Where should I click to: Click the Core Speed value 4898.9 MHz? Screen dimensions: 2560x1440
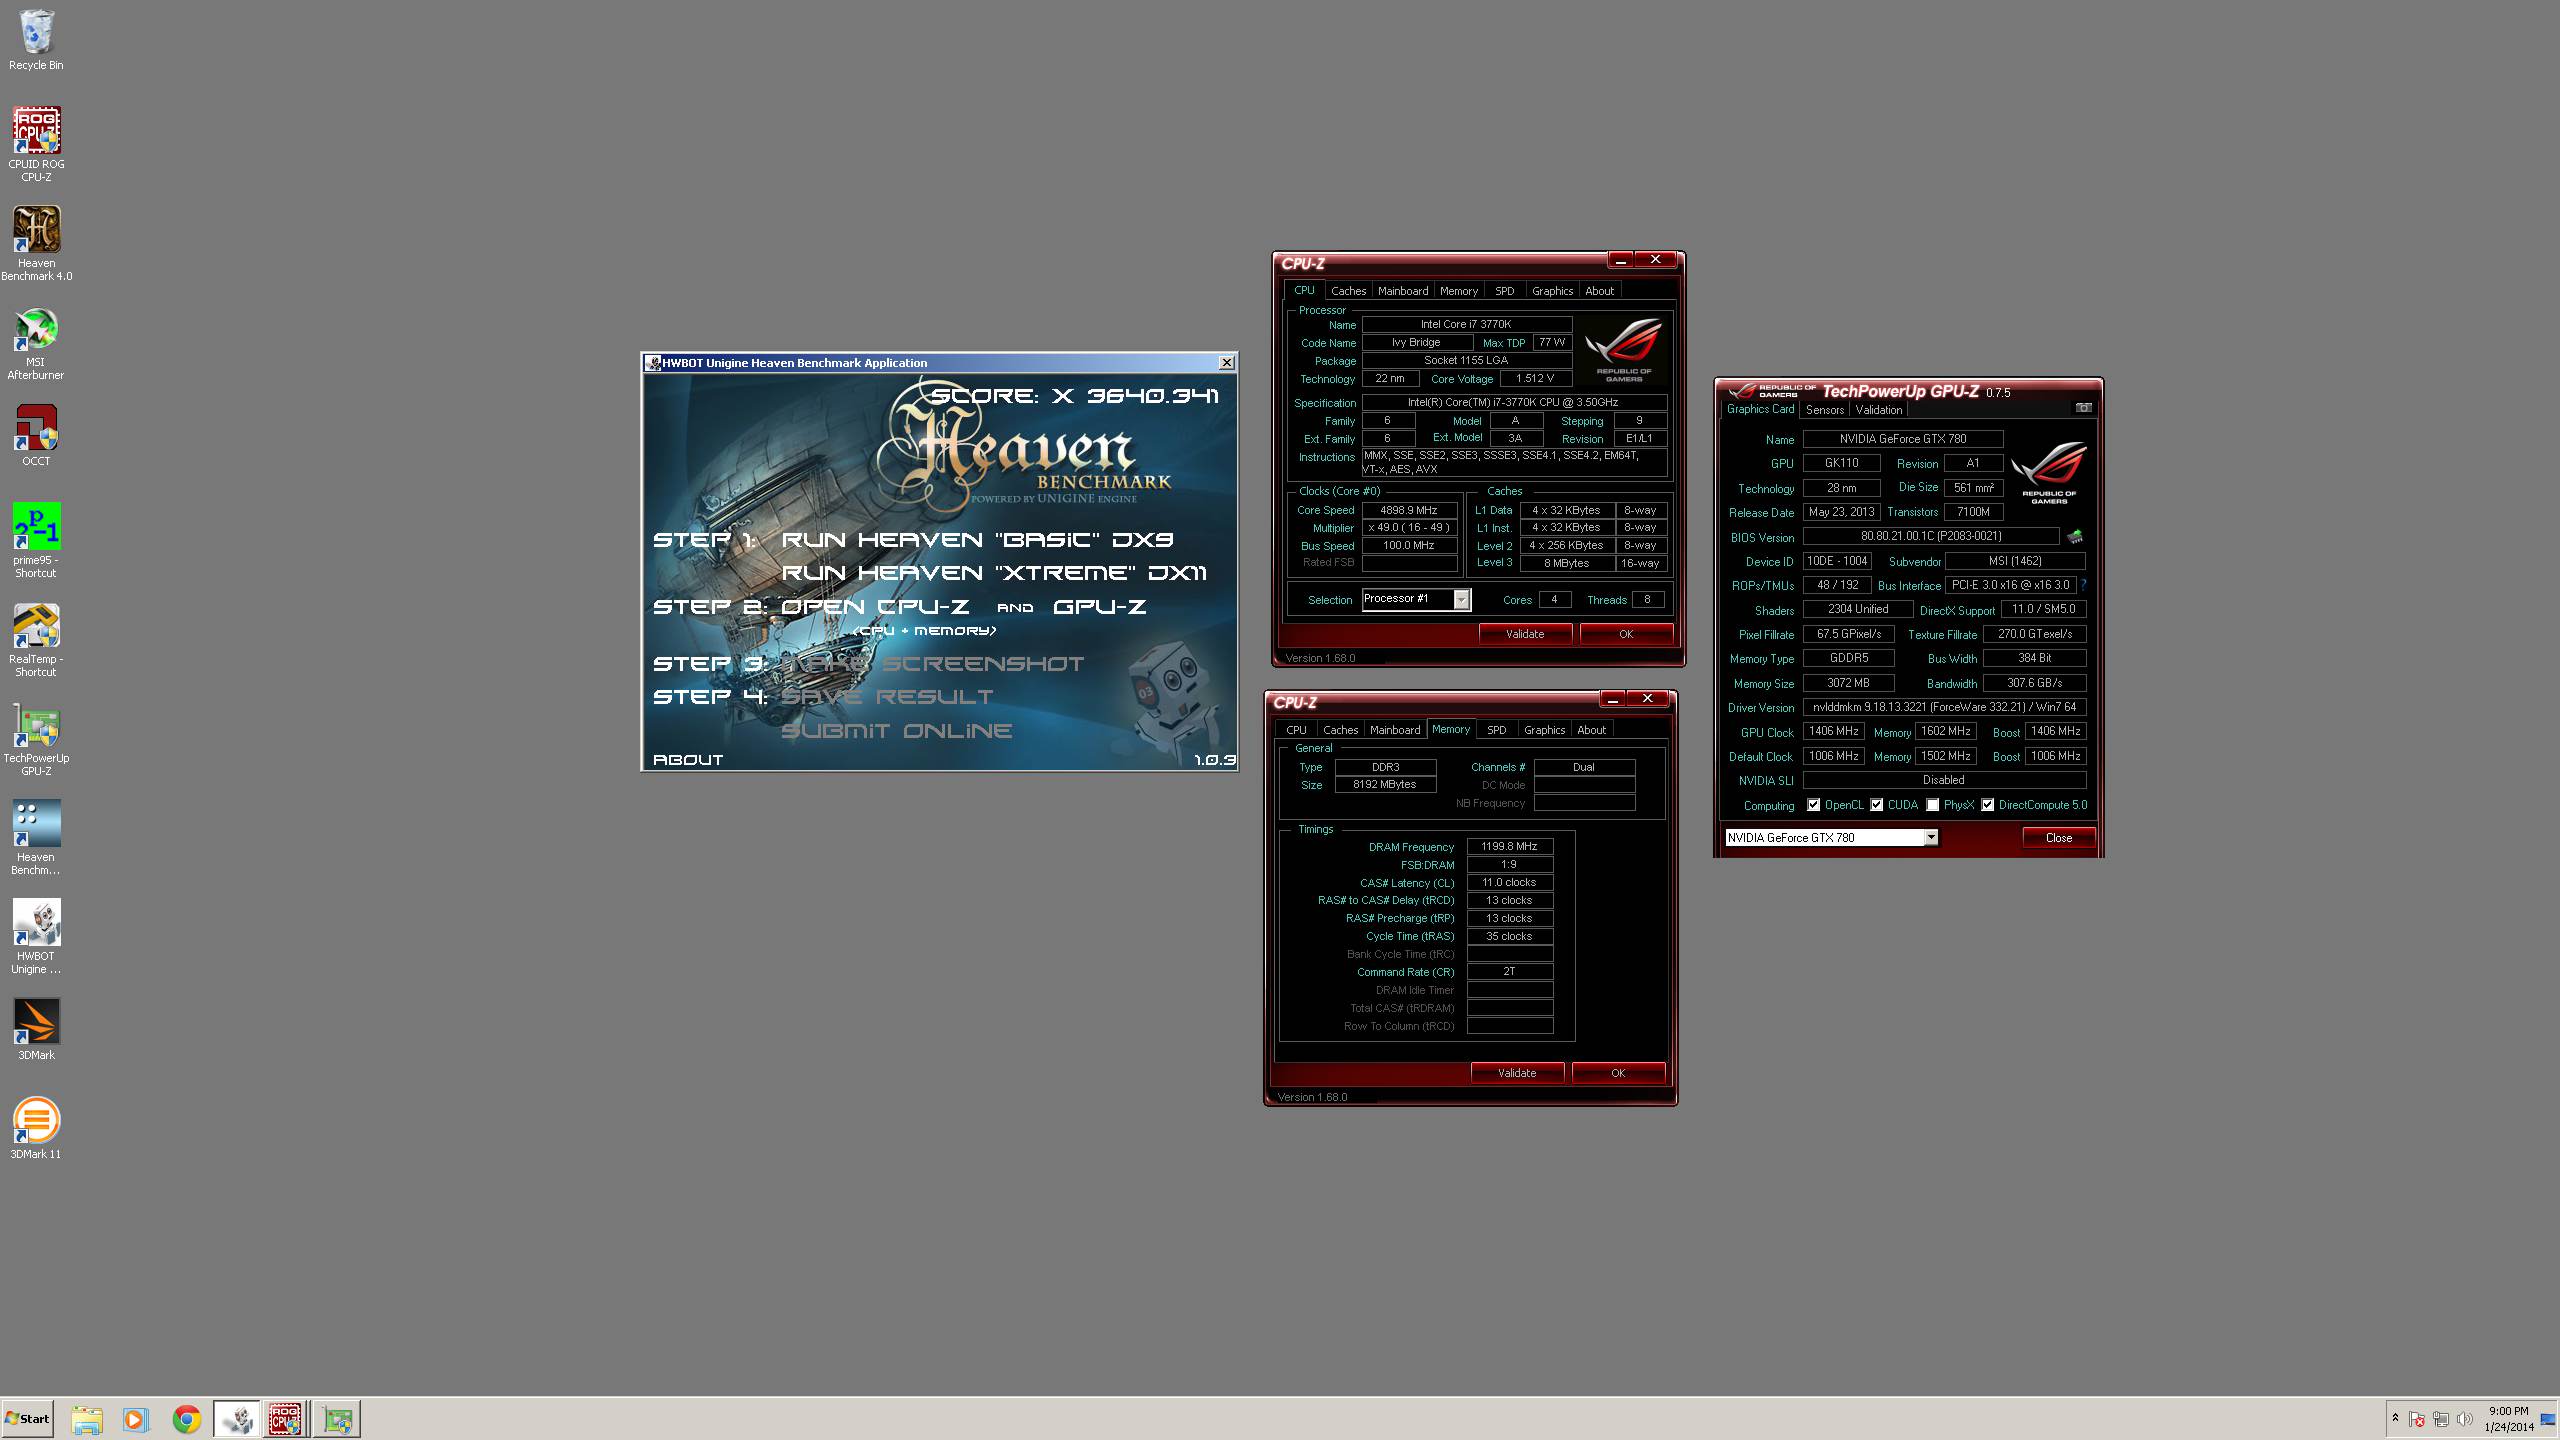click(1408, 510)
